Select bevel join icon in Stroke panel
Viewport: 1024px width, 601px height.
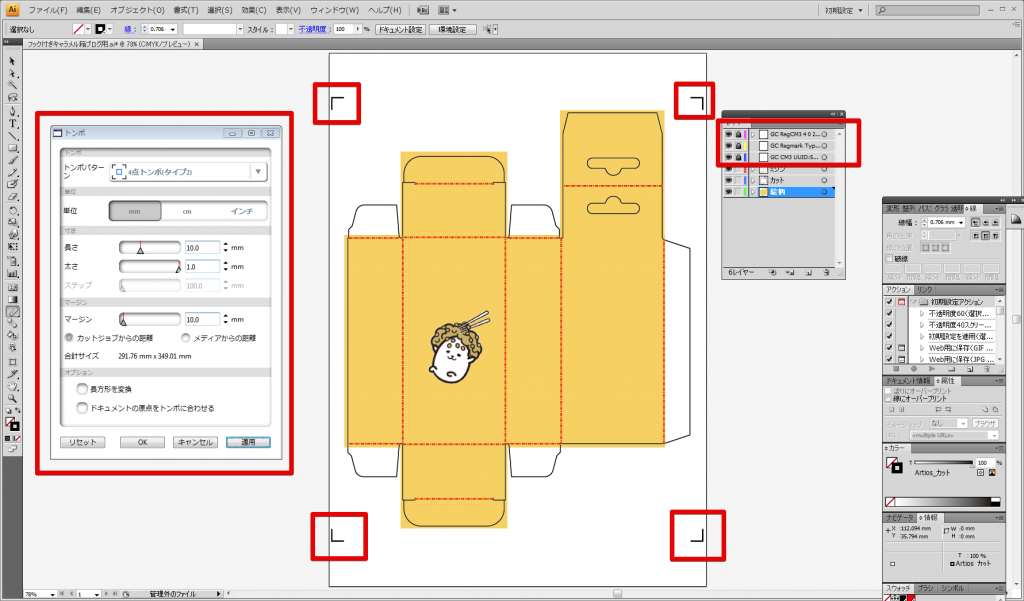click(995, 235)
